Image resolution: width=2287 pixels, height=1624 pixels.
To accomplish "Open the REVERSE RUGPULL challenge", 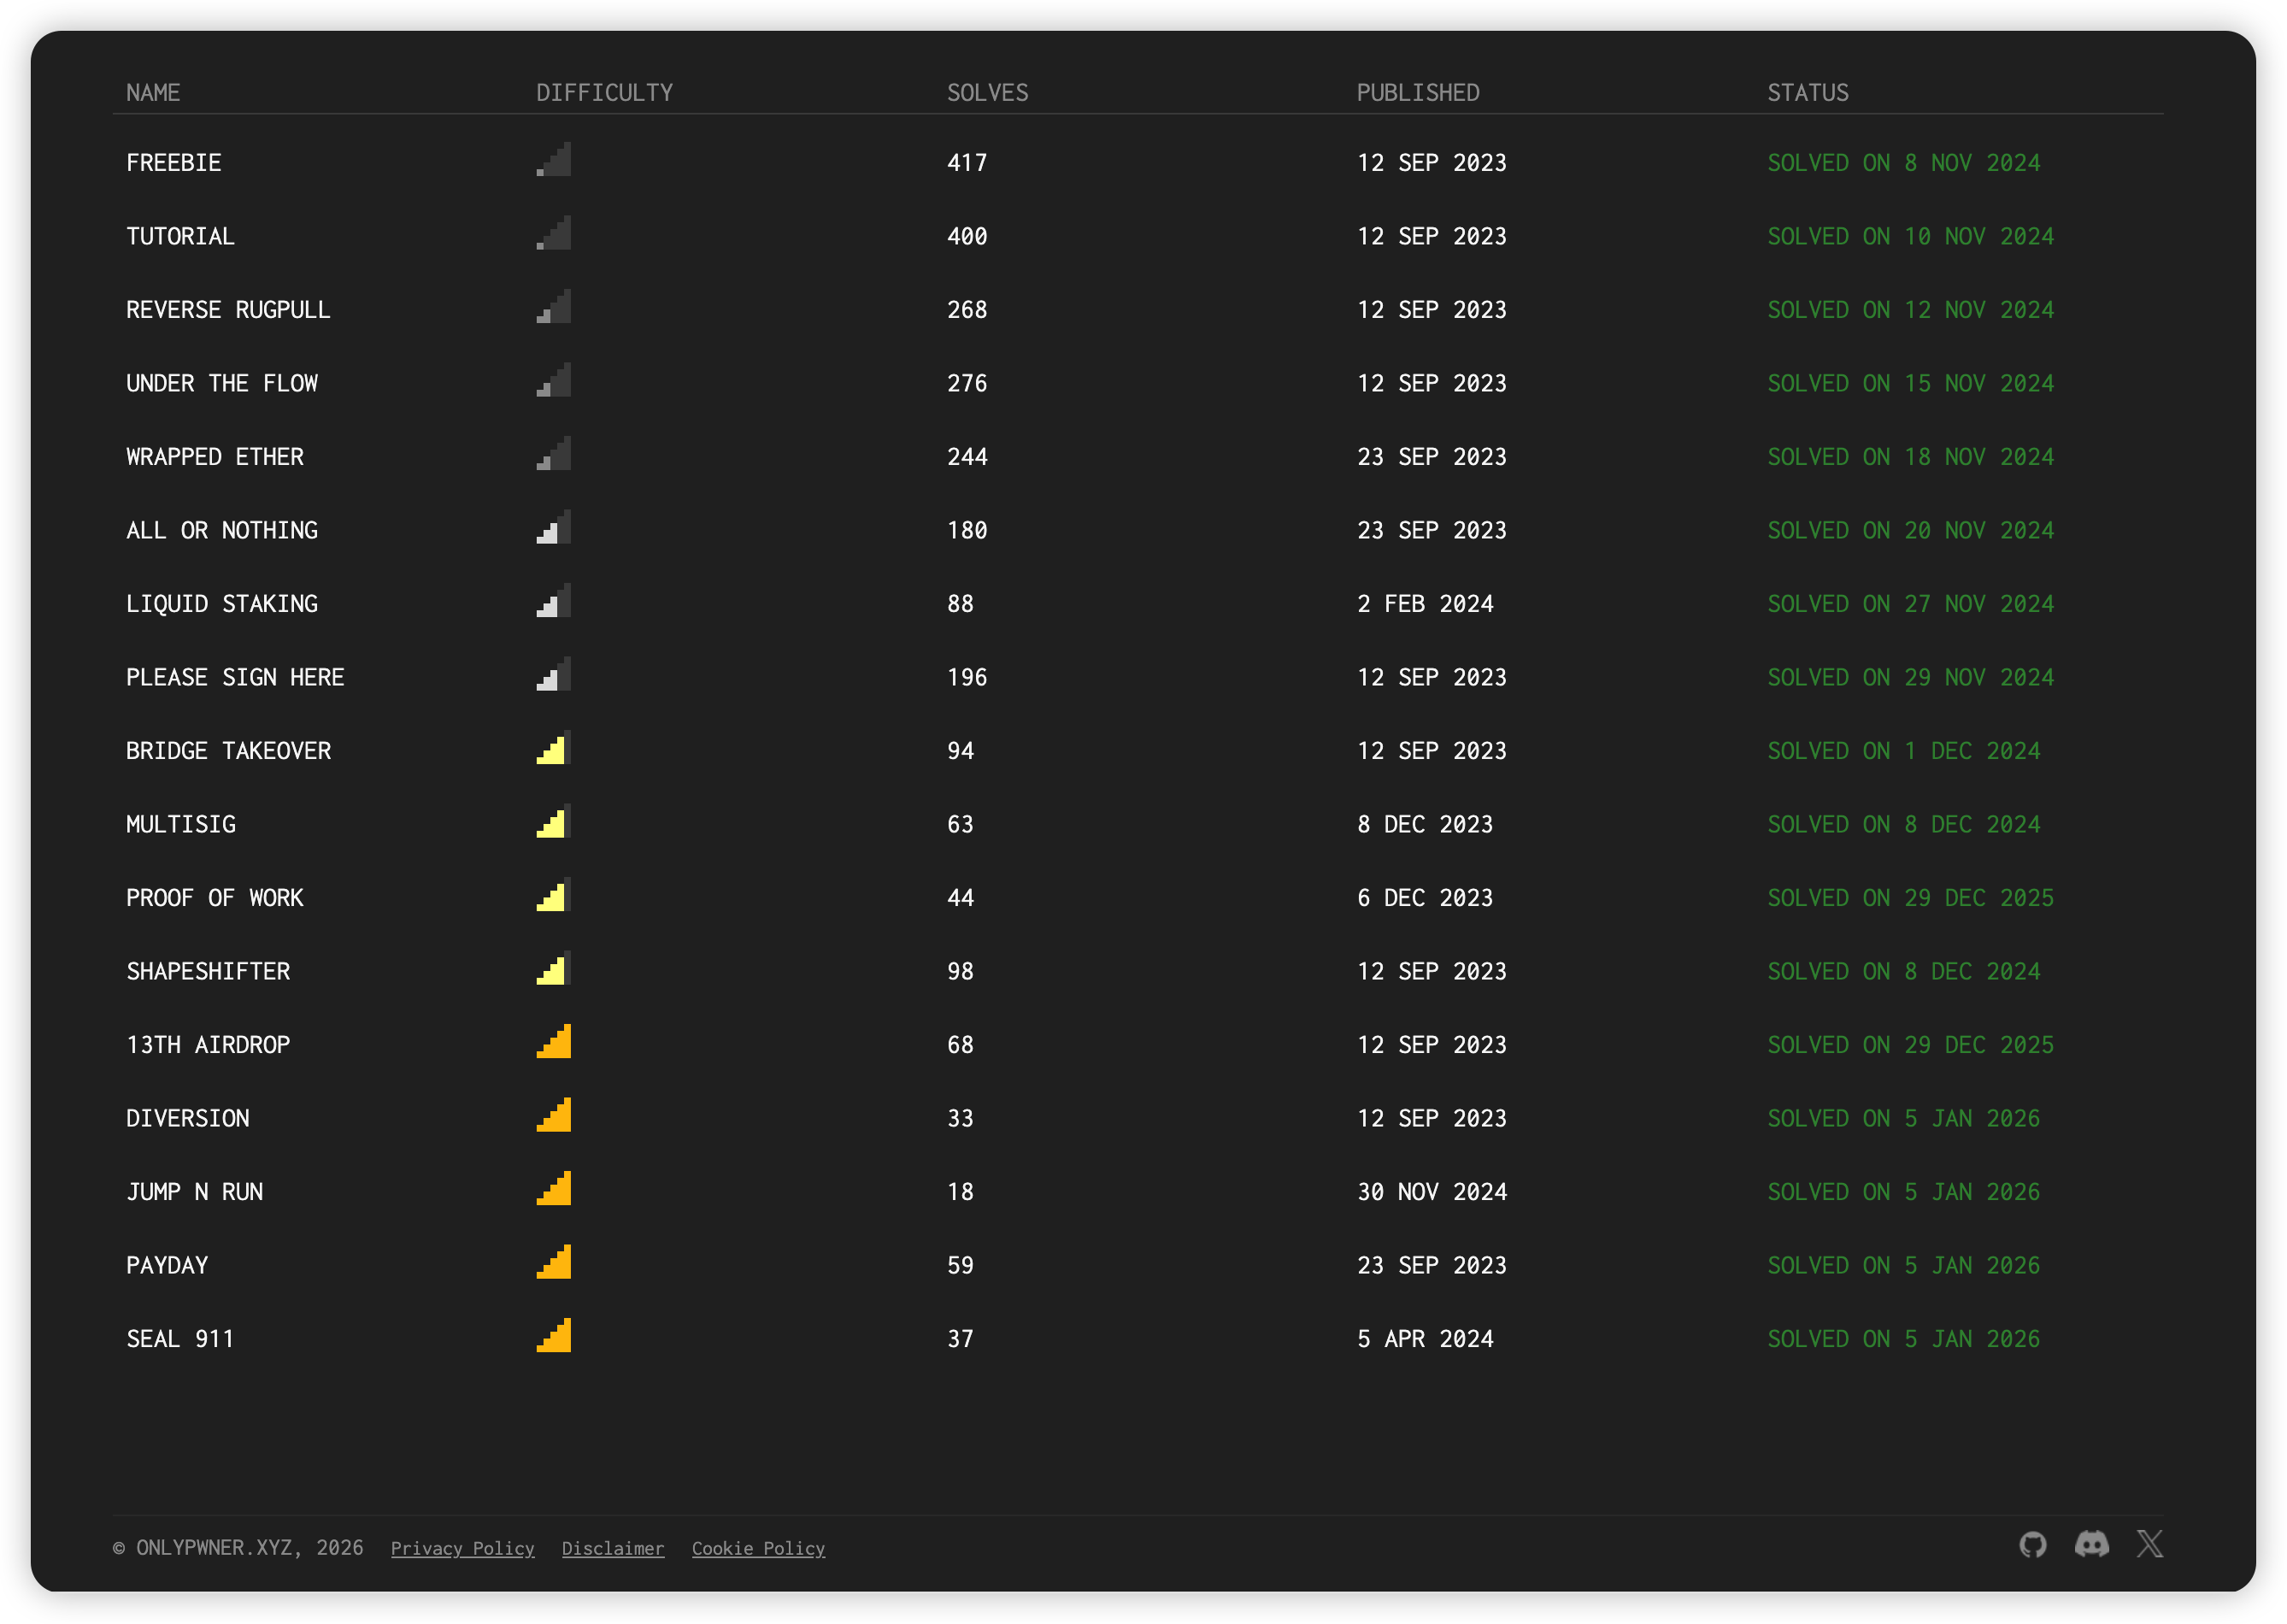I will 228,310.
